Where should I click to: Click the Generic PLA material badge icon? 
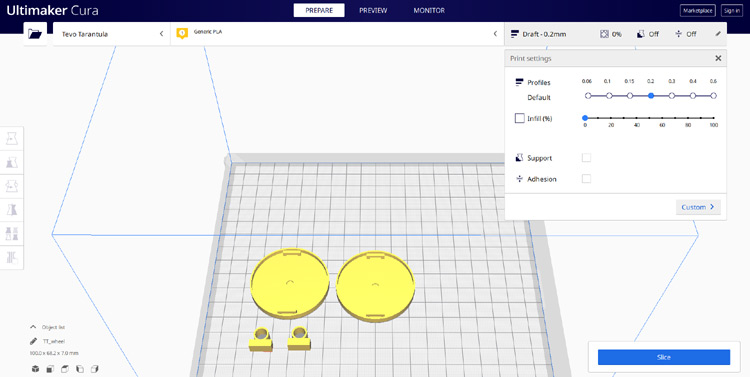click(182, 33)
